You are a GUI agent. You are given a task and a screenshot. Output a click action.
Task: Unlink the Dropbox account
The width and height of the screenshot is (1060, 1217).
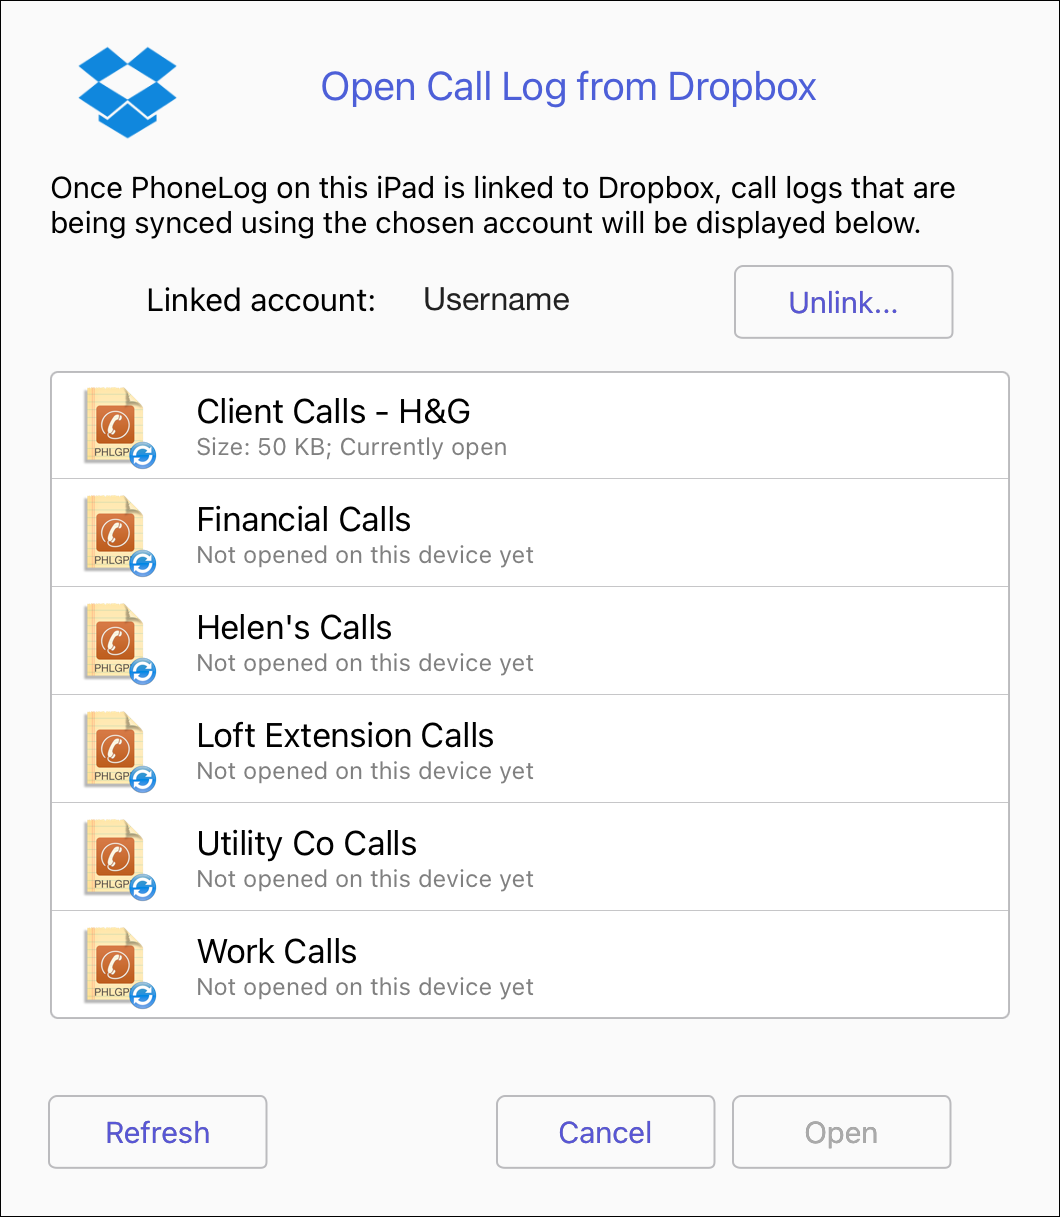[x=843, y=302]
